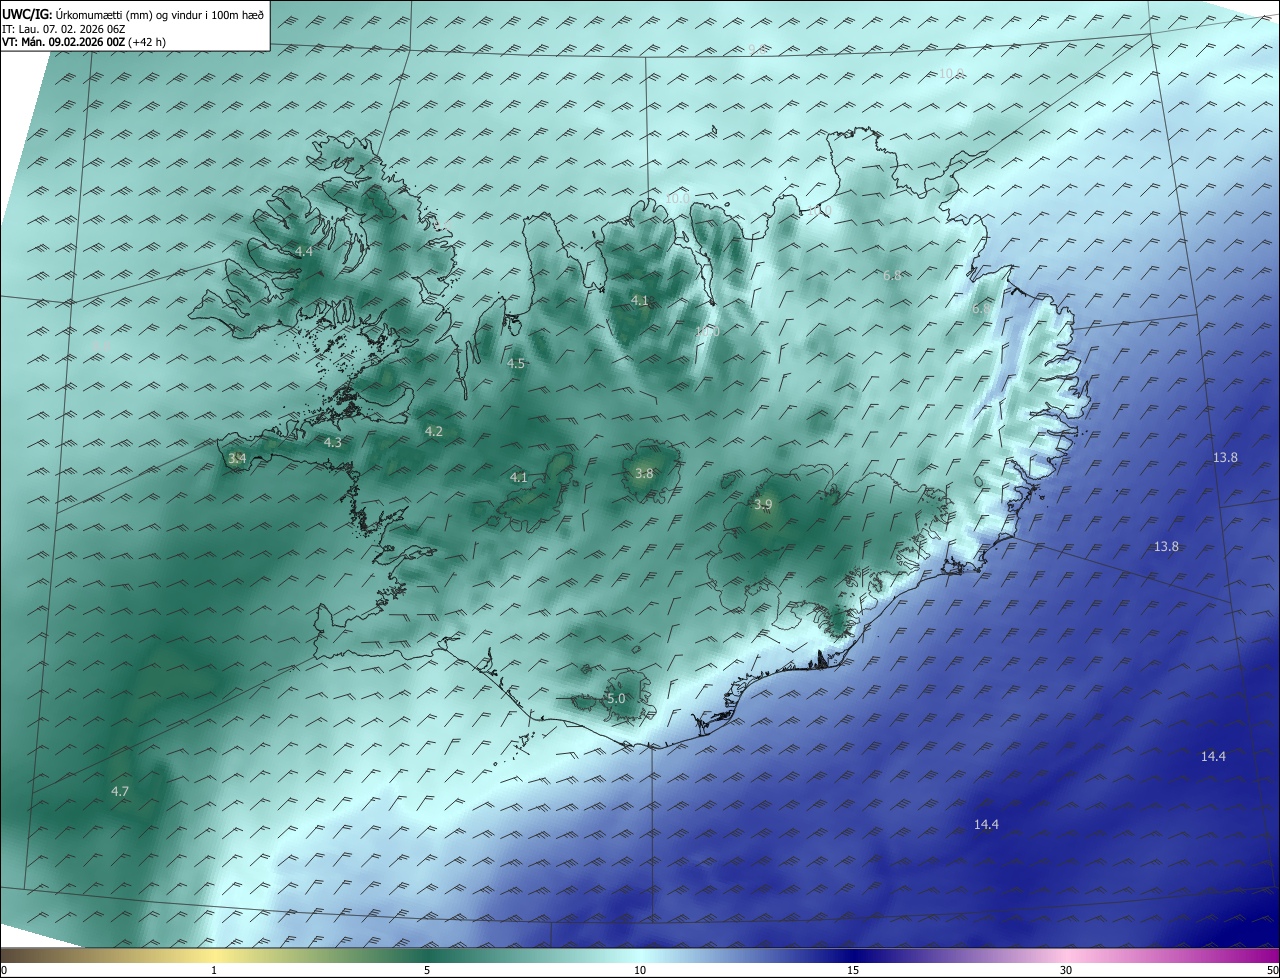1280x978 pixels.
Task: Click the title text 'Úrkomumætti (mm) og vindur'
Action: tap(128, 14)
